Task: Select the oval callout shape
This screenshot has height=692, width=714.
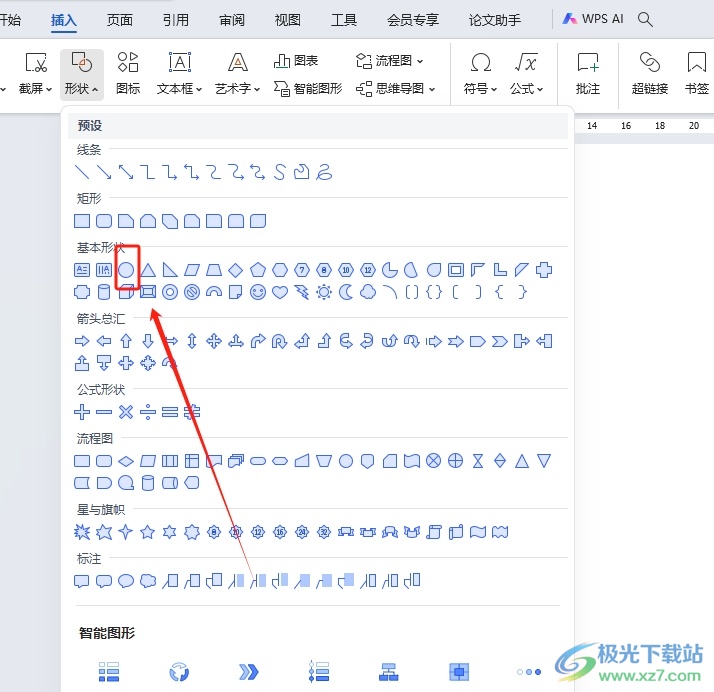Action: click(x=126, y=581)
